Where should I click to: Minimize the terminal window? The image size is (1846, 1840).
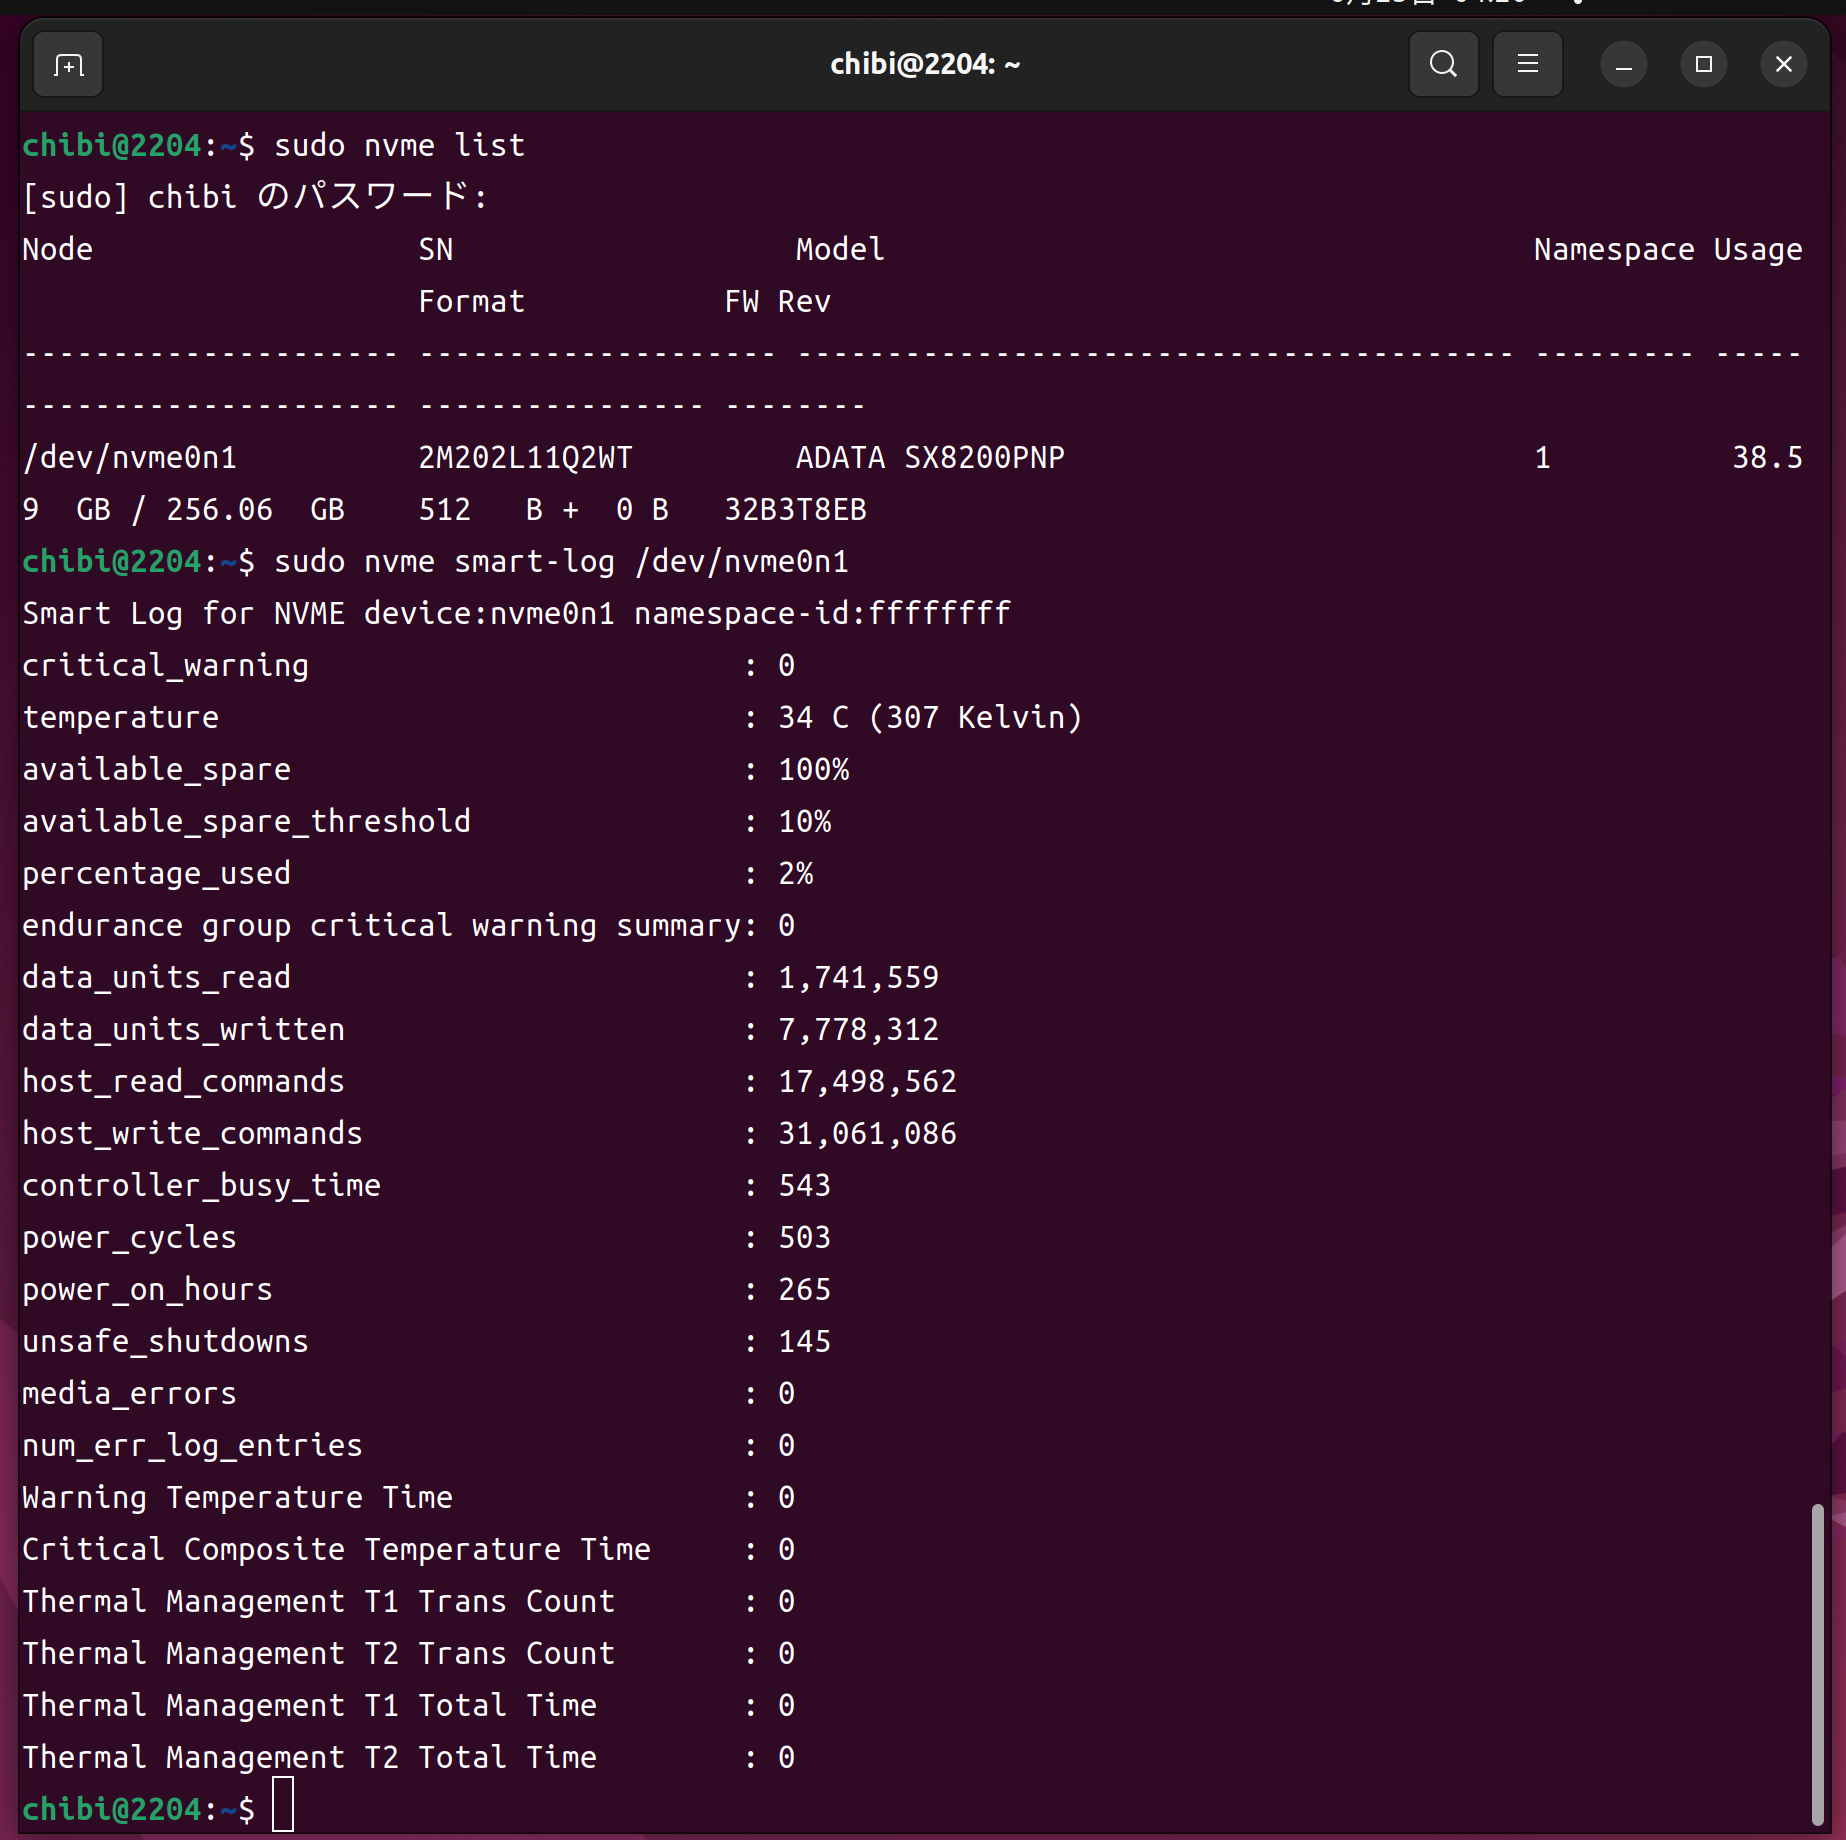(1623, 65)
